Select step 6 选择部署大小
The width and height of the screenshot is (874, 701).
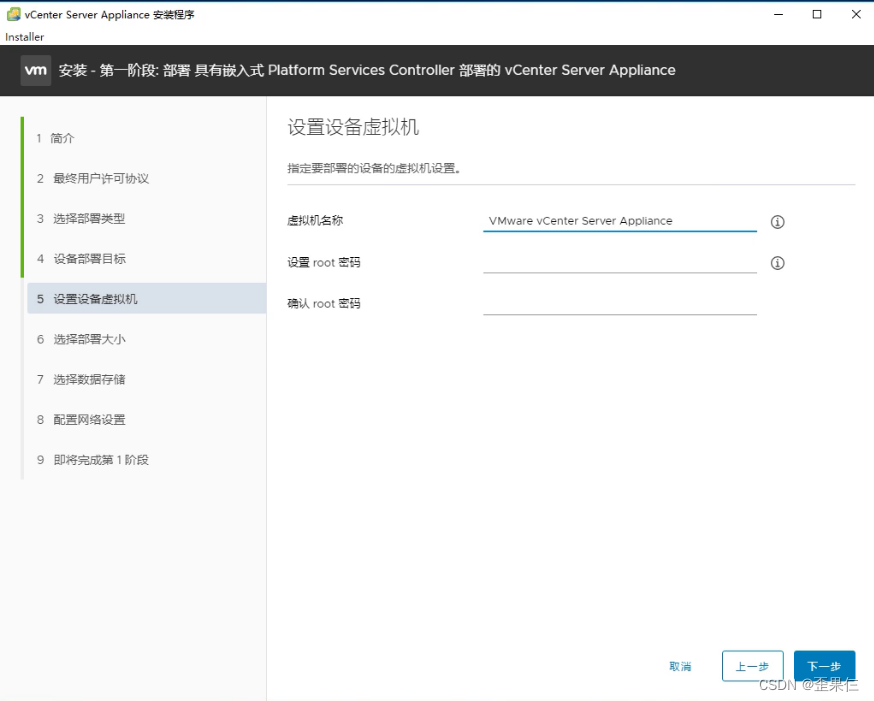click(x=81, y=339)
